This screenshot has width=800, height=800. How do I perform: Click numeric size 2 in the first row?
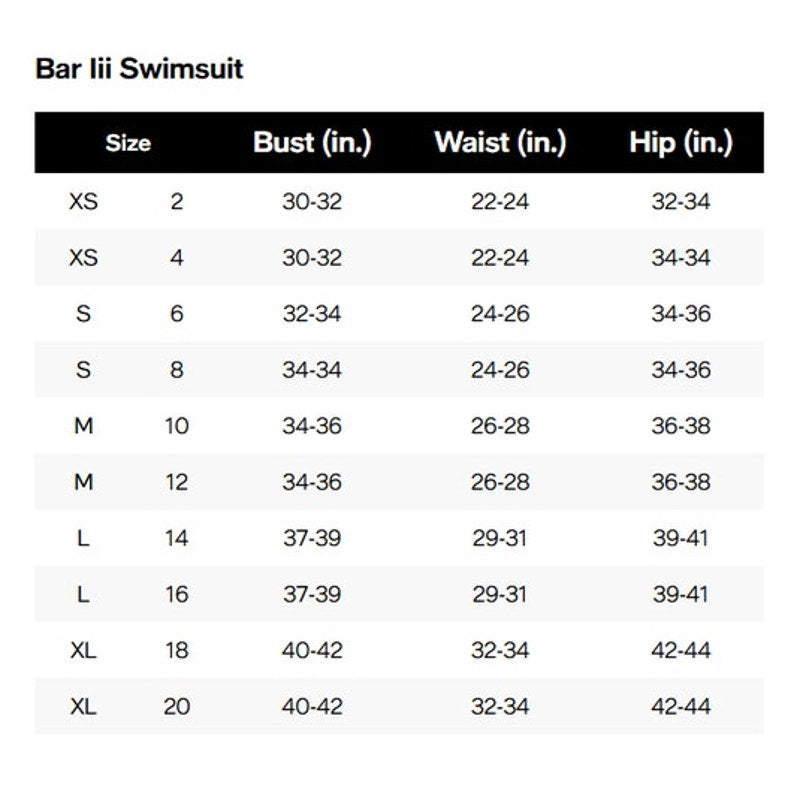point(177,202)
